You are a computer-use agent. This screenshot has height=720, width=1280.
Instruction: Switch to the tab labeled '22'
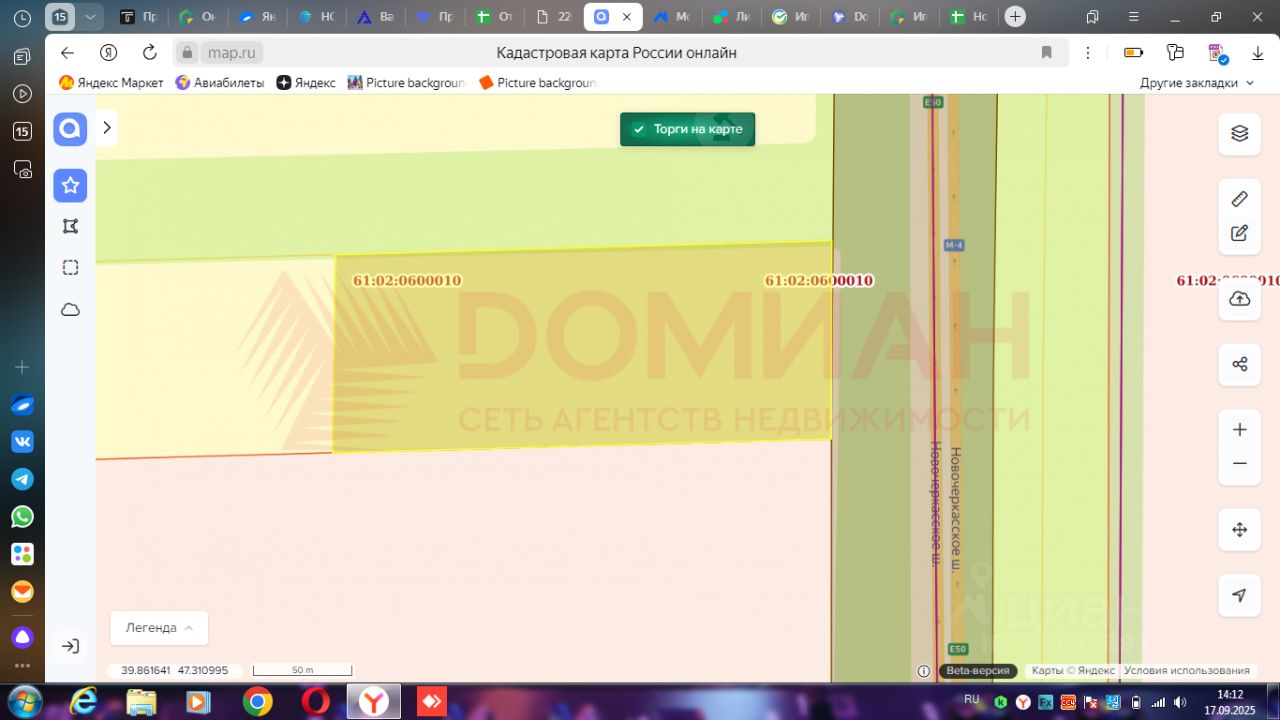click(x=553, y=17)
